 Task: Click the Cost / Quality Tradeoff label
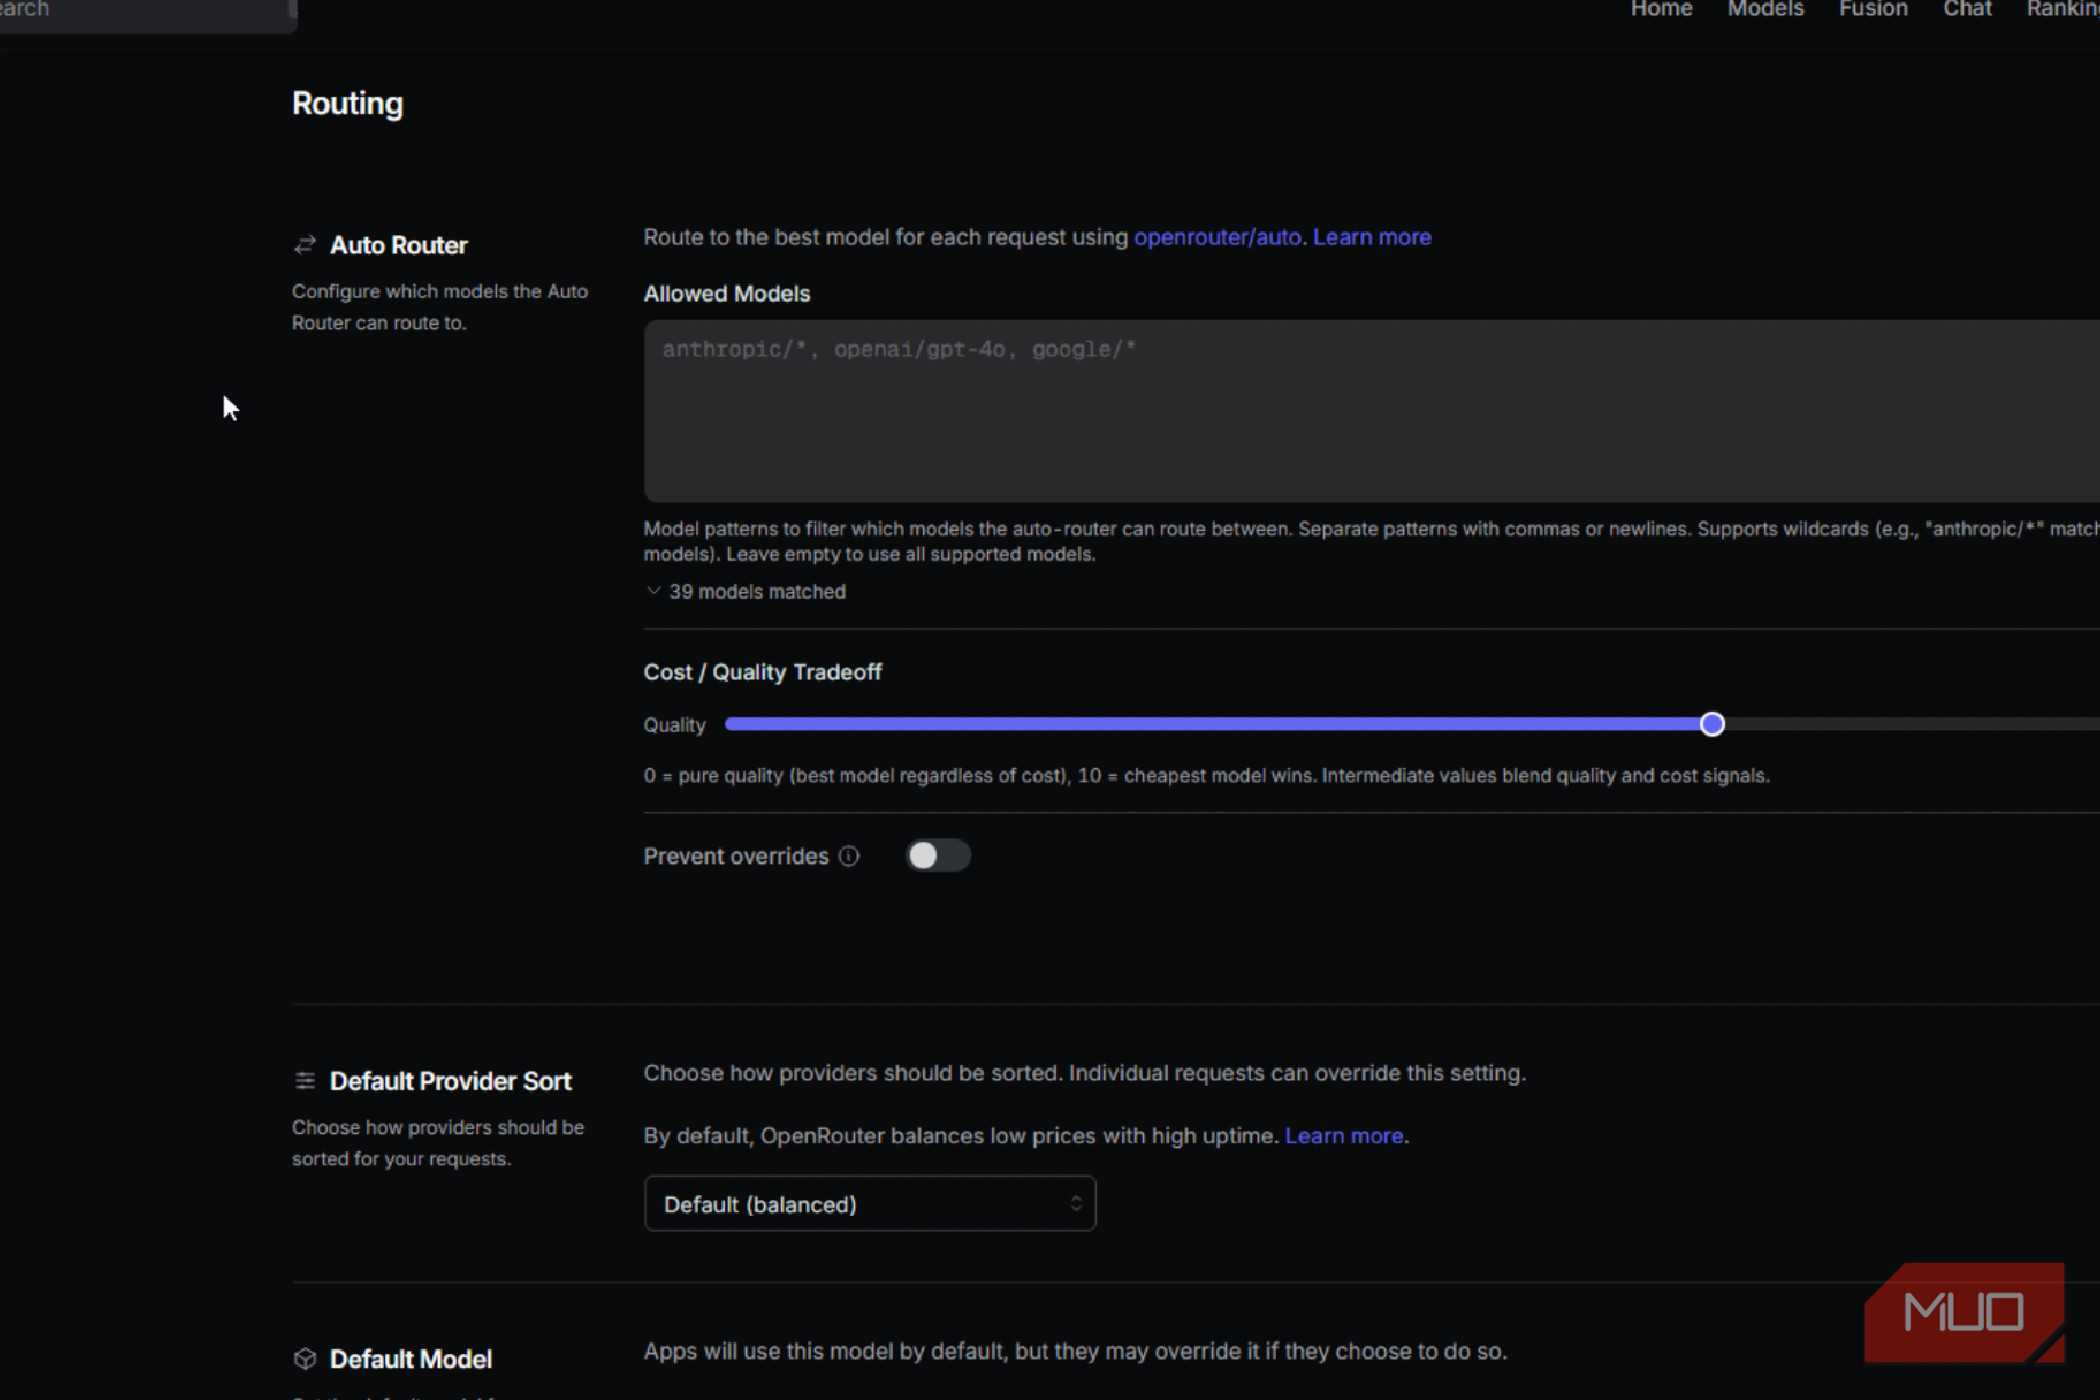point(762,672)
